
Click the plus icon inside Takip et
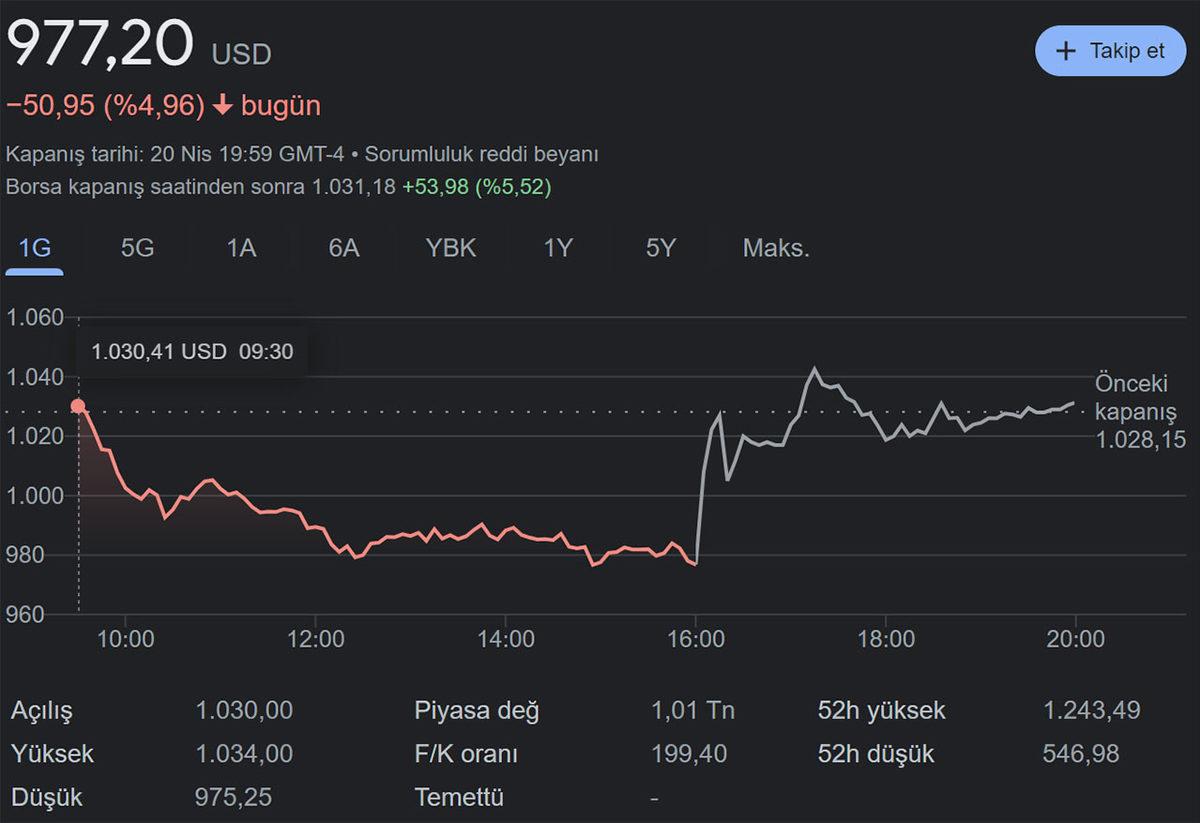pos(1066,50)
